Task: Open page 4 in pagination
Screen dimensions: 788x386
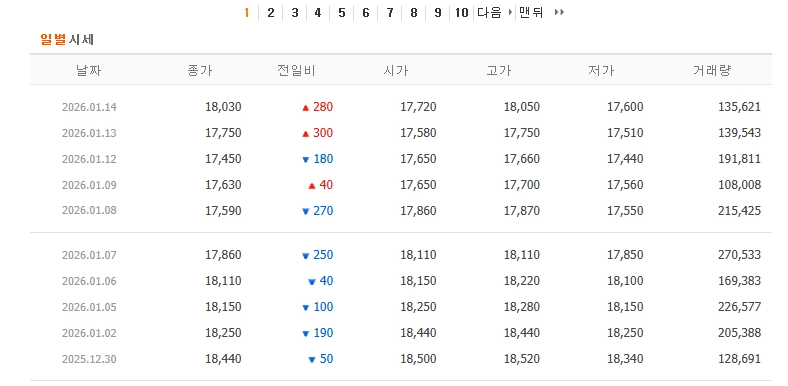Action: 318,13
